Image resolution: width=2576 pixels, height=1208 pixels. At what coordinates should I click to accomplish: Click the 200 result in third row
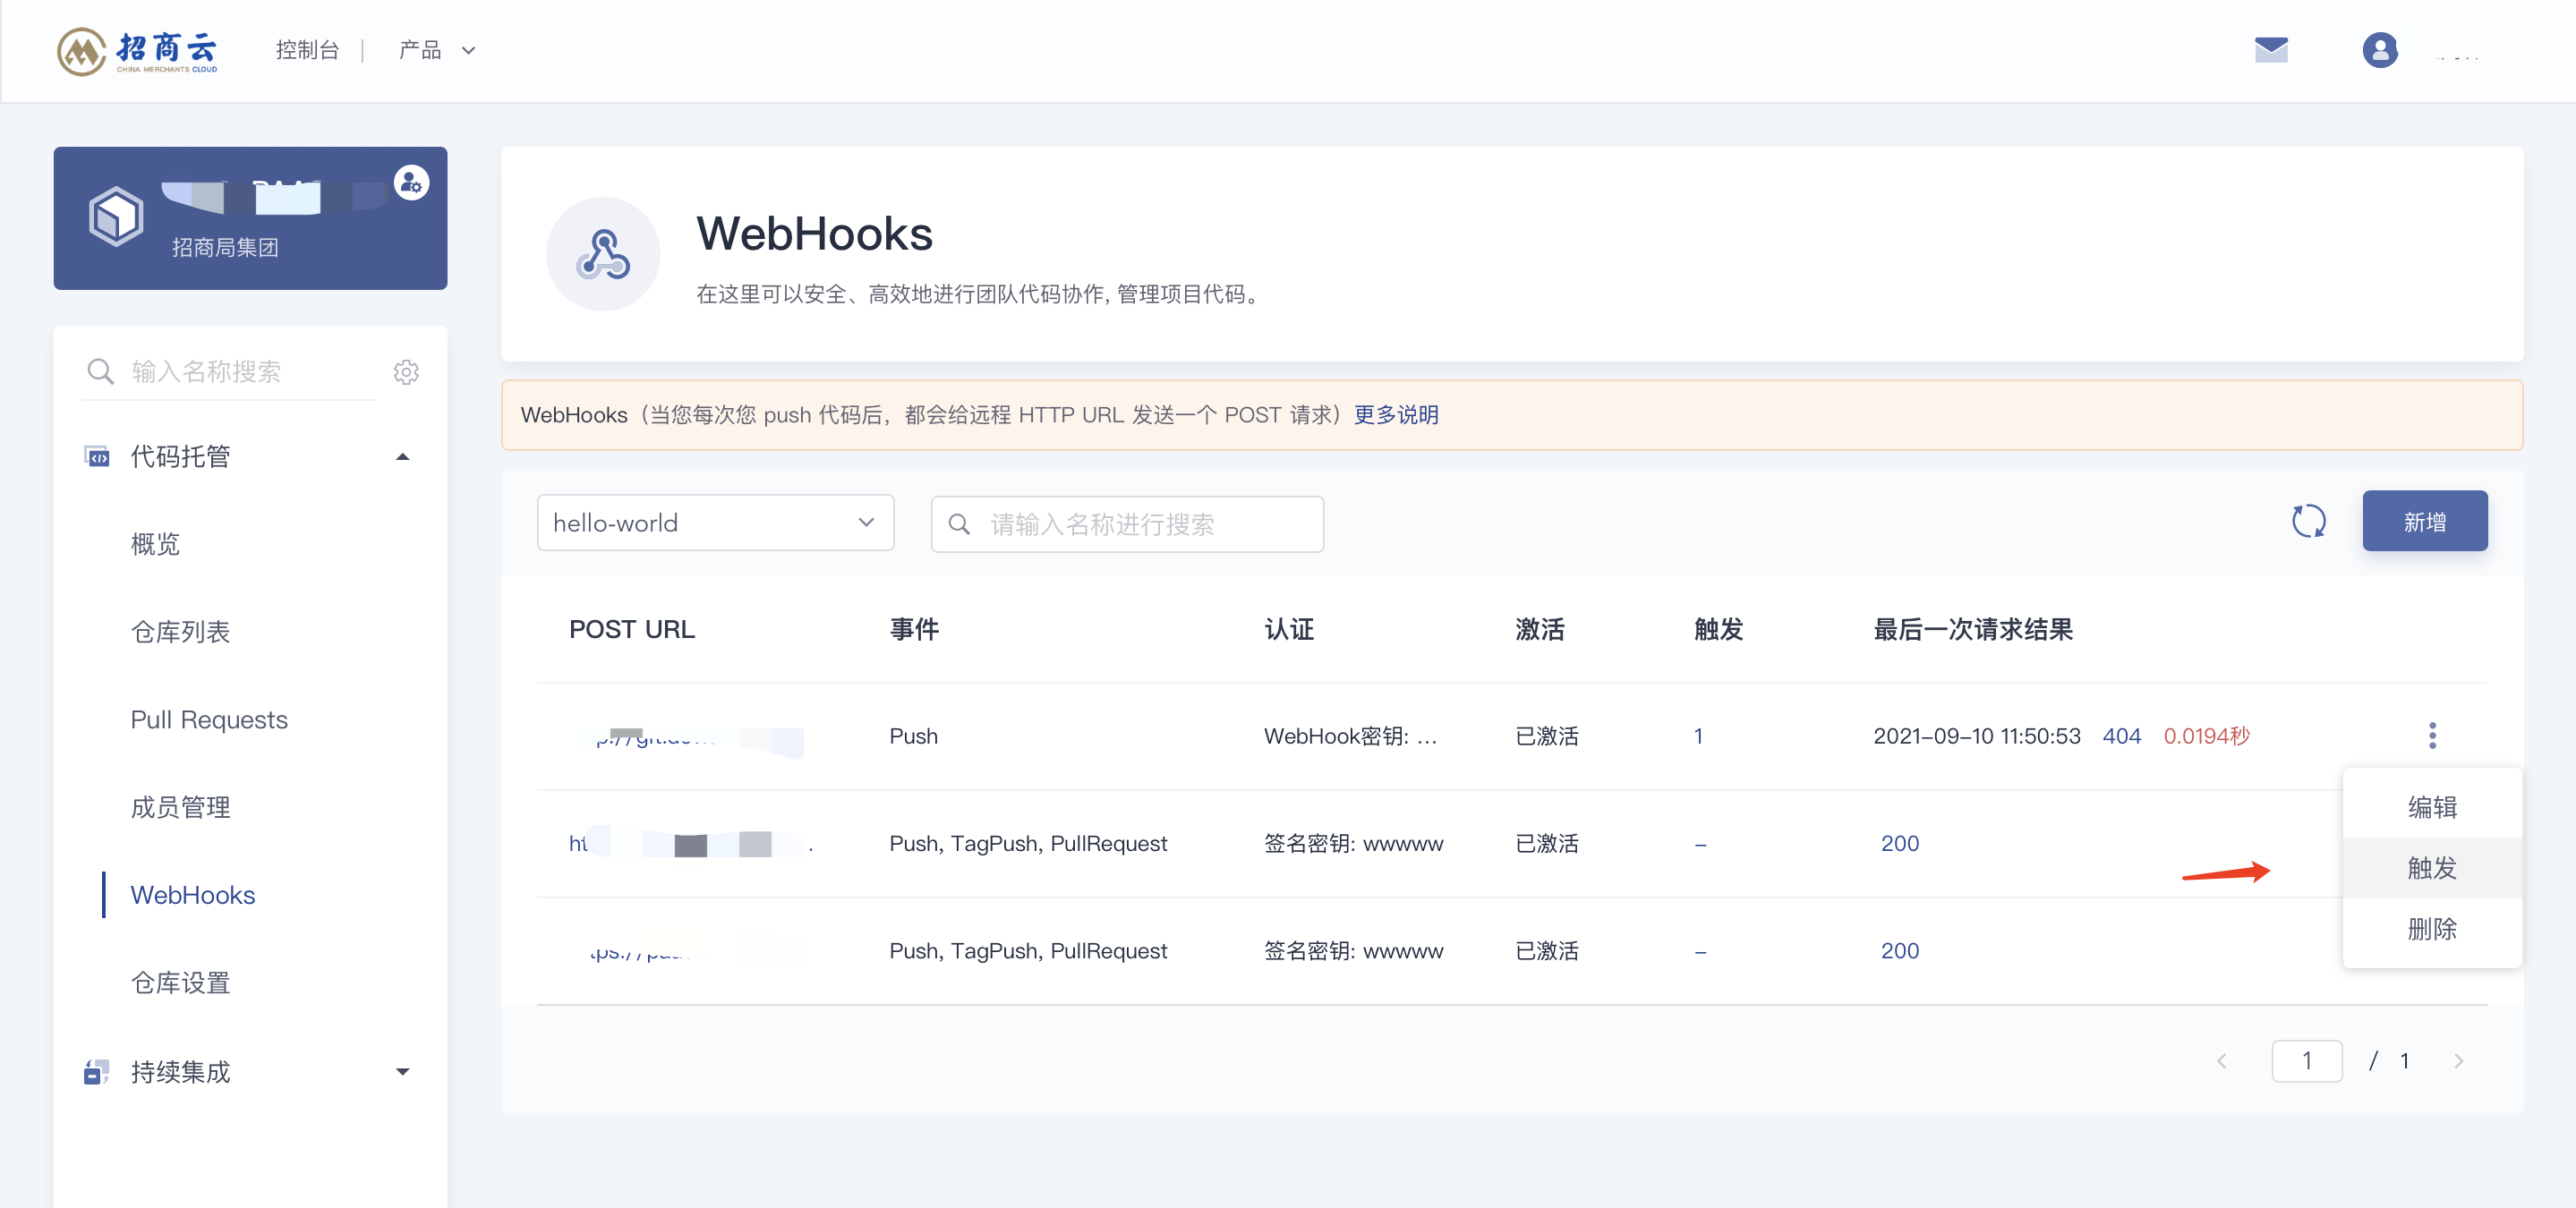1899,951
